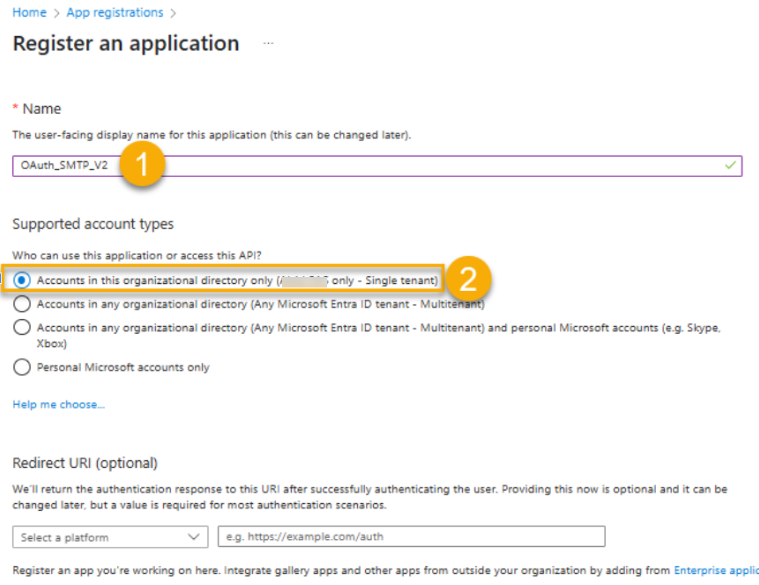This screenshot has width=759, height=585.
Task: Select Accounts in this organizational directory only
Action: (22, 280)
